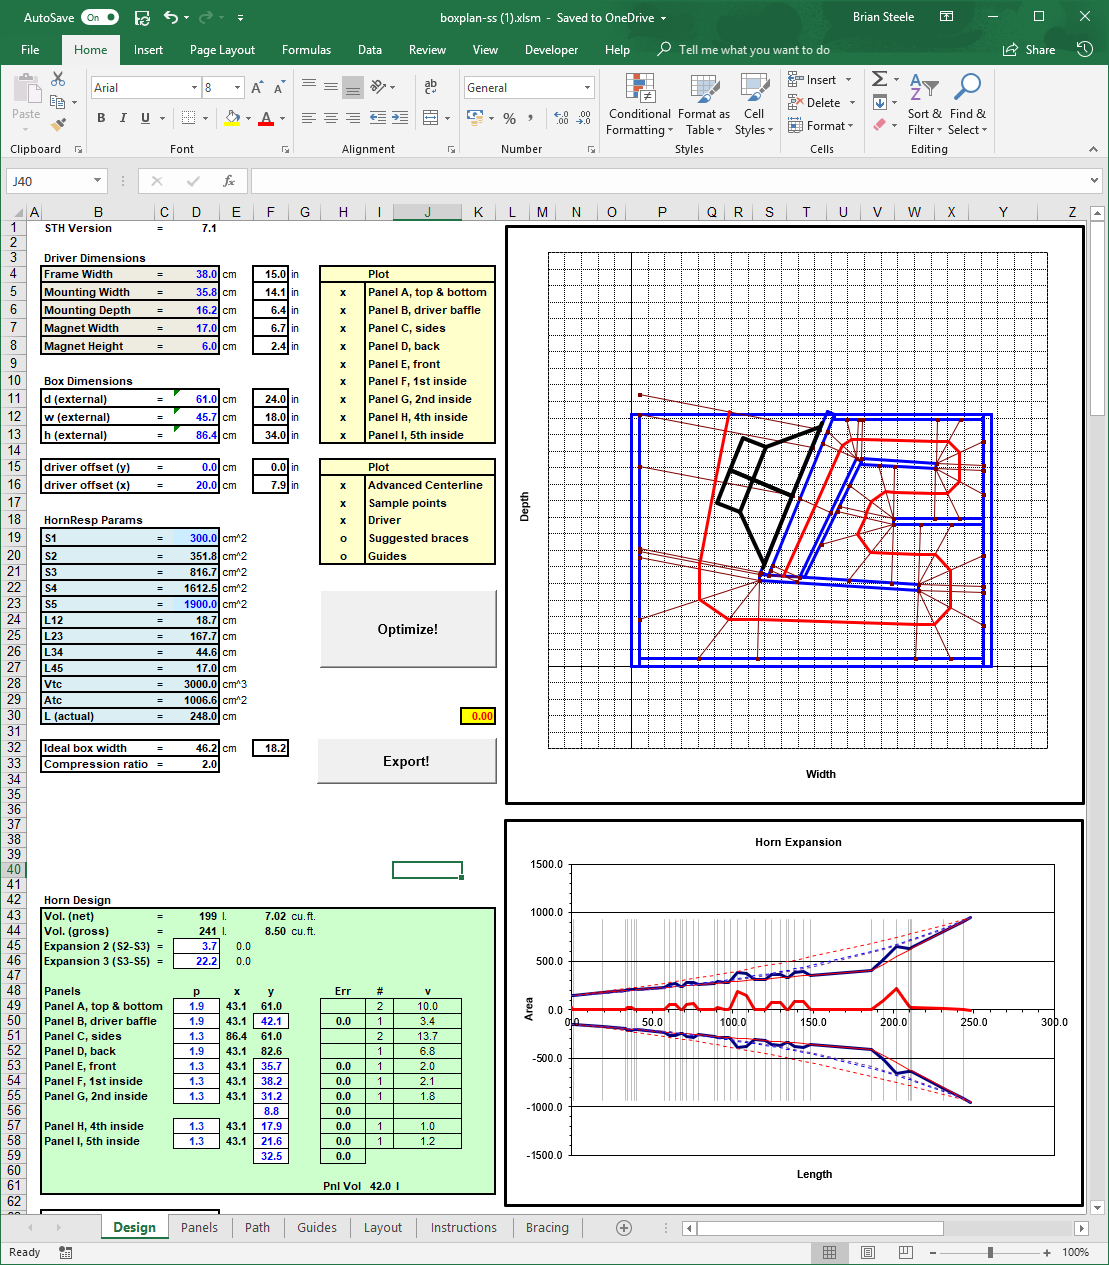Toggle the Guides plot marker

pos(343,556)
